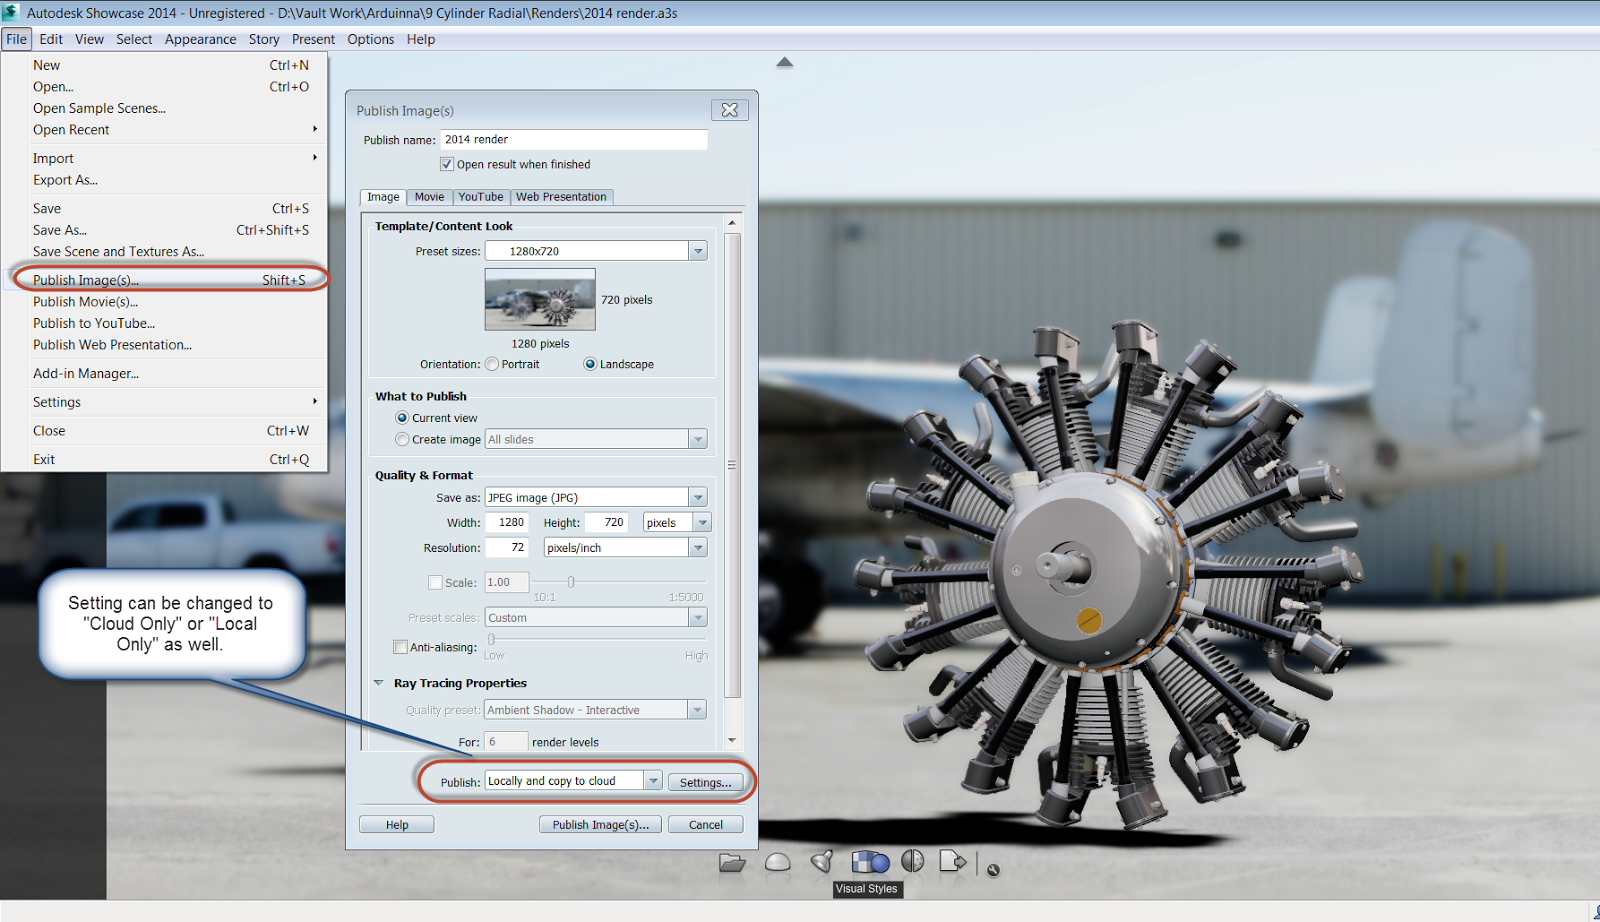Click the Anti-aliasing Low–High slider
Viewport: 1600px width, 922px height.
(x=597, y=640)
